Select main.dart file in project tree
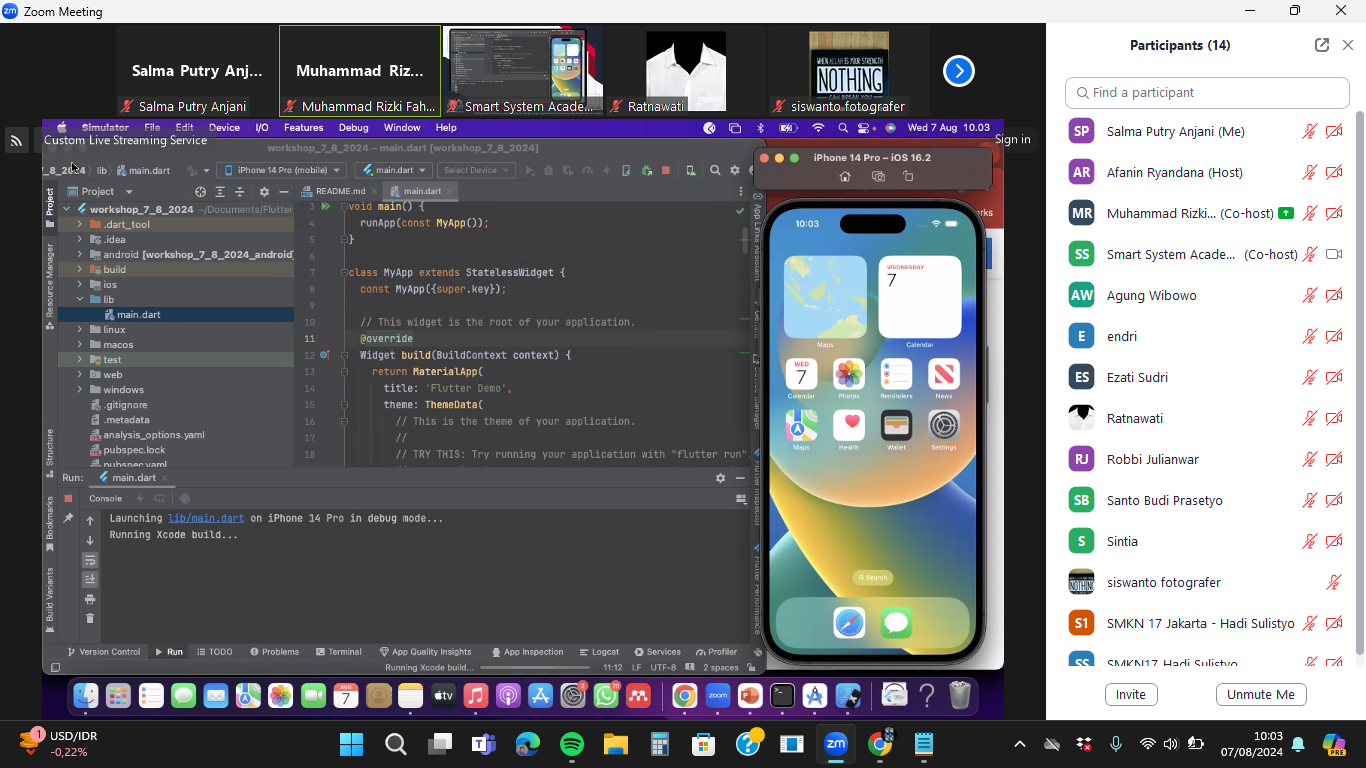The image size is (1366, 768). point(139,315)
